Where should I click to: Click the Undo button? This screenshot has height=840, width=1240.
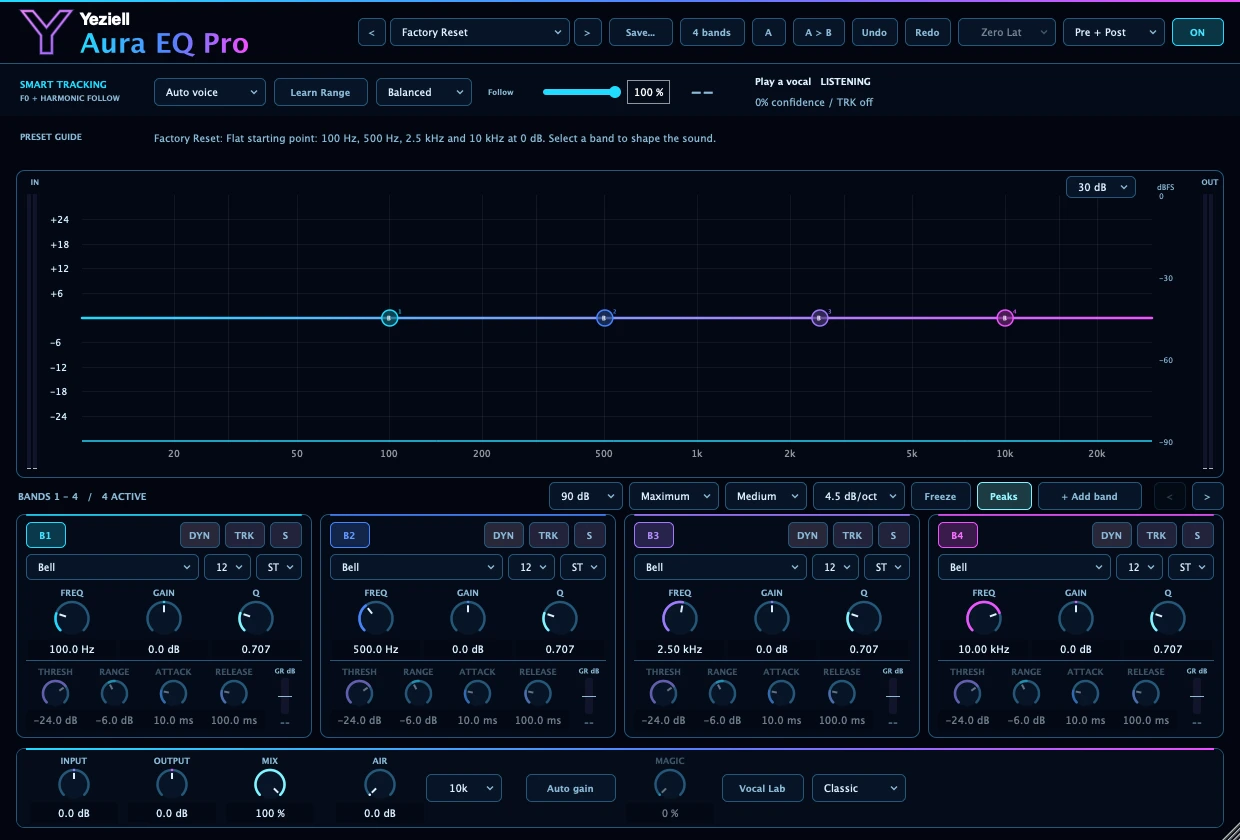[874, 32]
